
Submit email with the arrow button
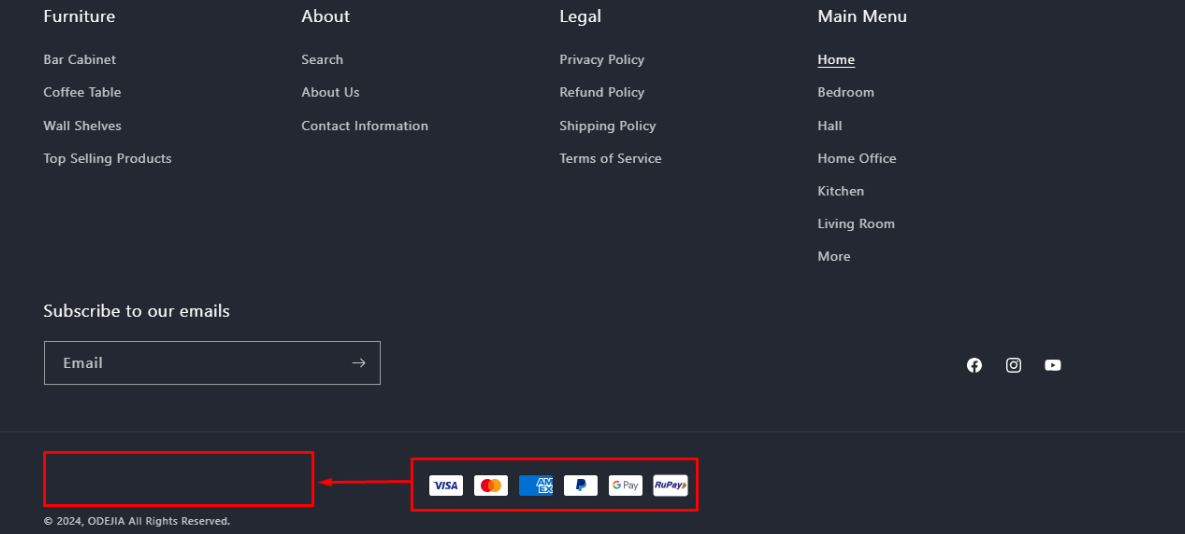(x=358, y=363)
